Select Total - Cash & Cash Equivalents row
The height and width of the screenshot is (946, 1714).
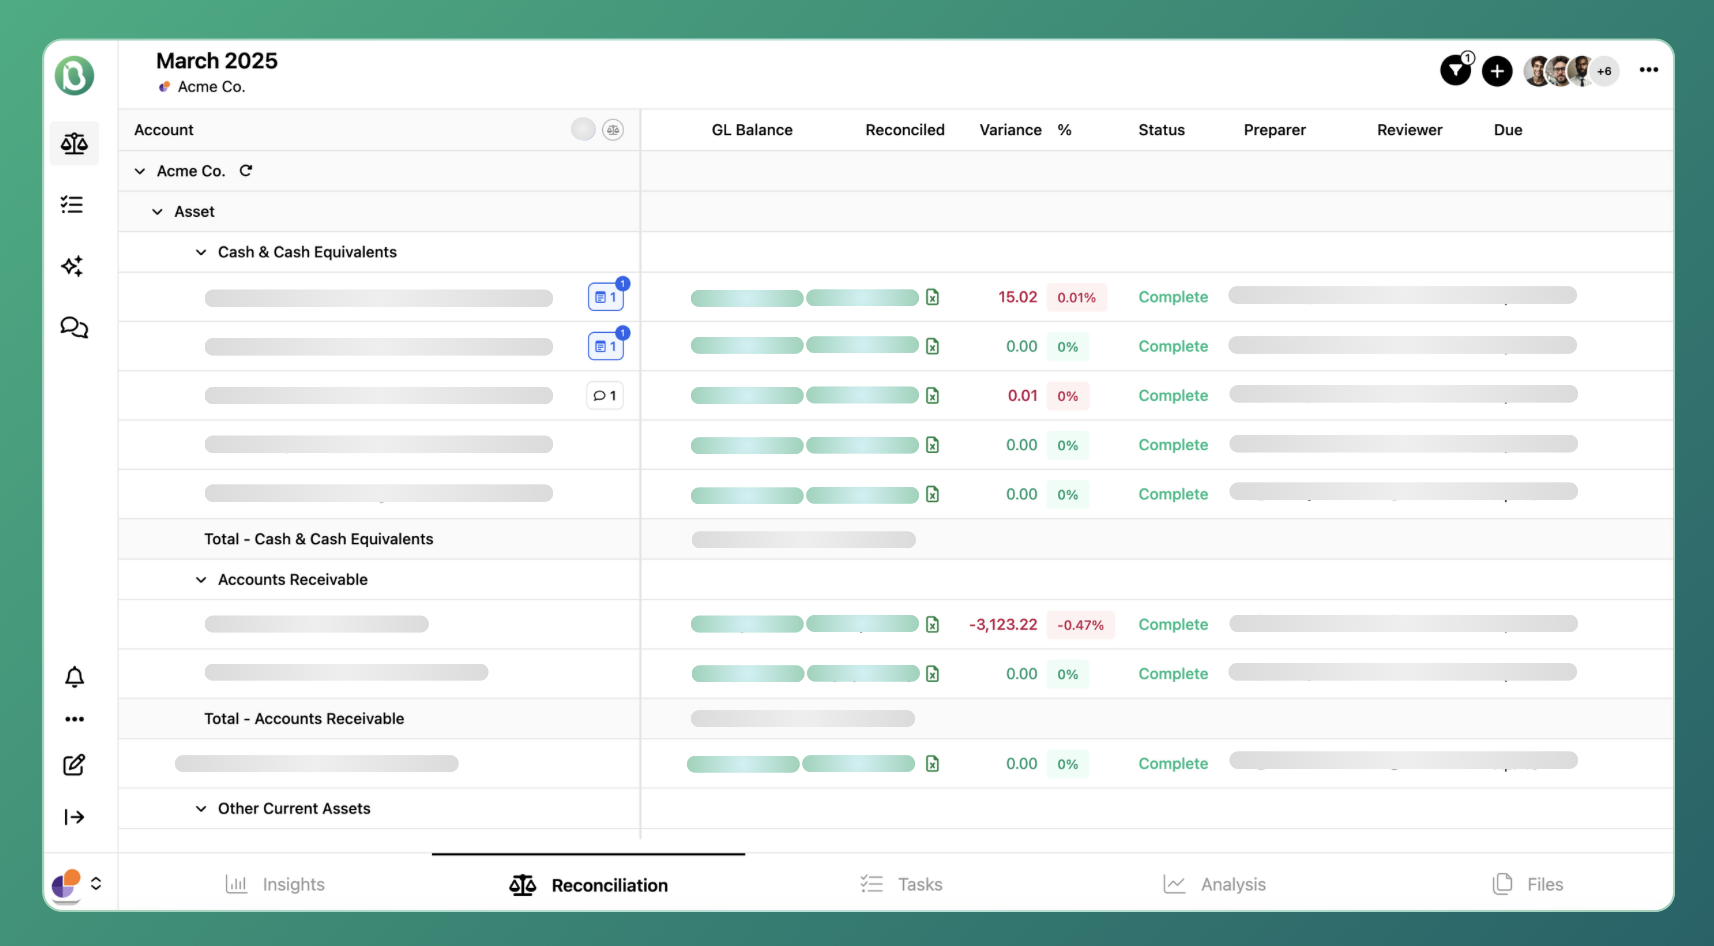point(895,539)
